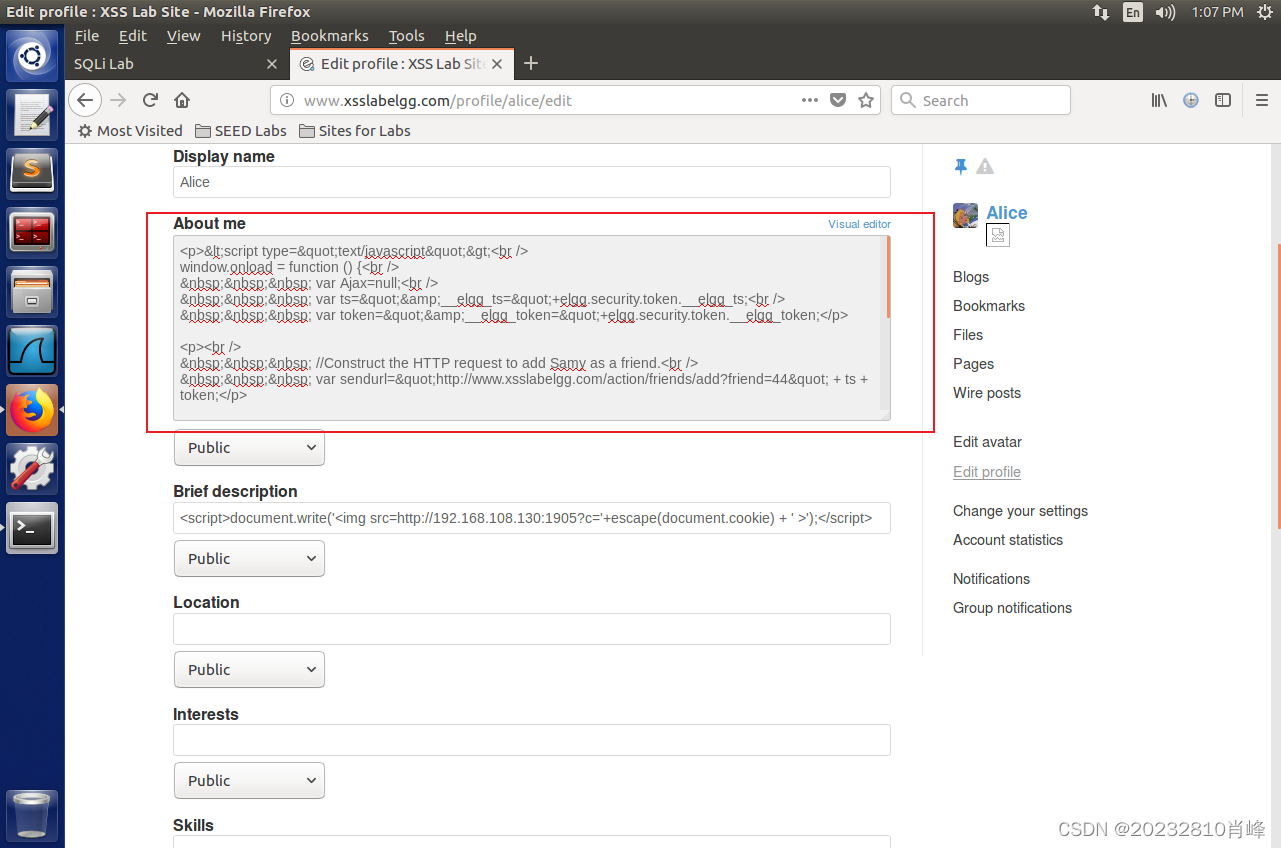Click the small broken image icon under Alice

pyautogui.click(x=998, y=235)
